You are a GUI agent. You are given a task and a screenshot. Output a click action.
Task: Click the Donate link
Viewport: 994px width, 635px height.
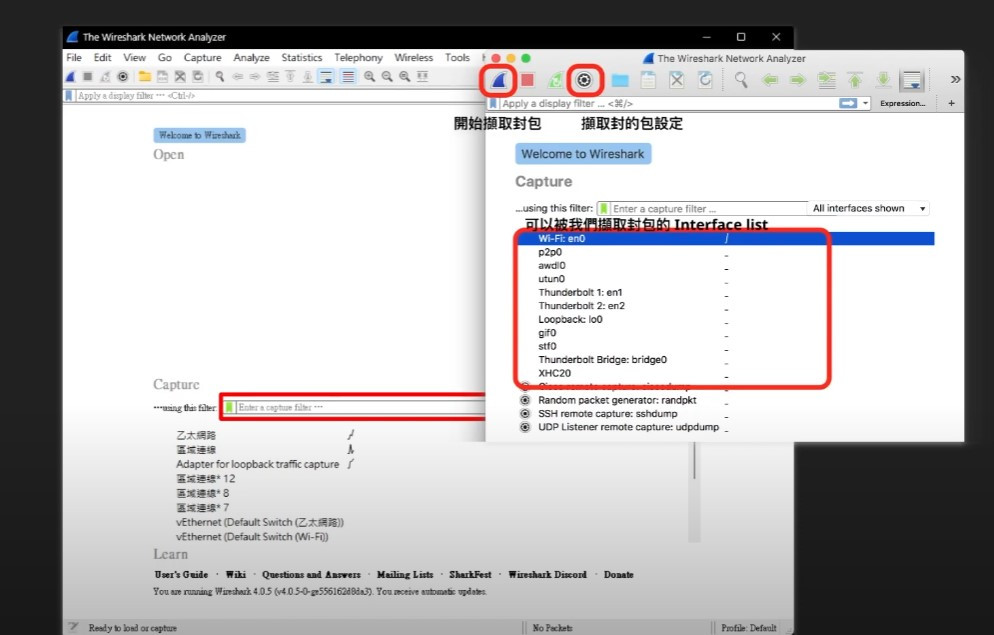pyautogui.click(x=619, y=575)
